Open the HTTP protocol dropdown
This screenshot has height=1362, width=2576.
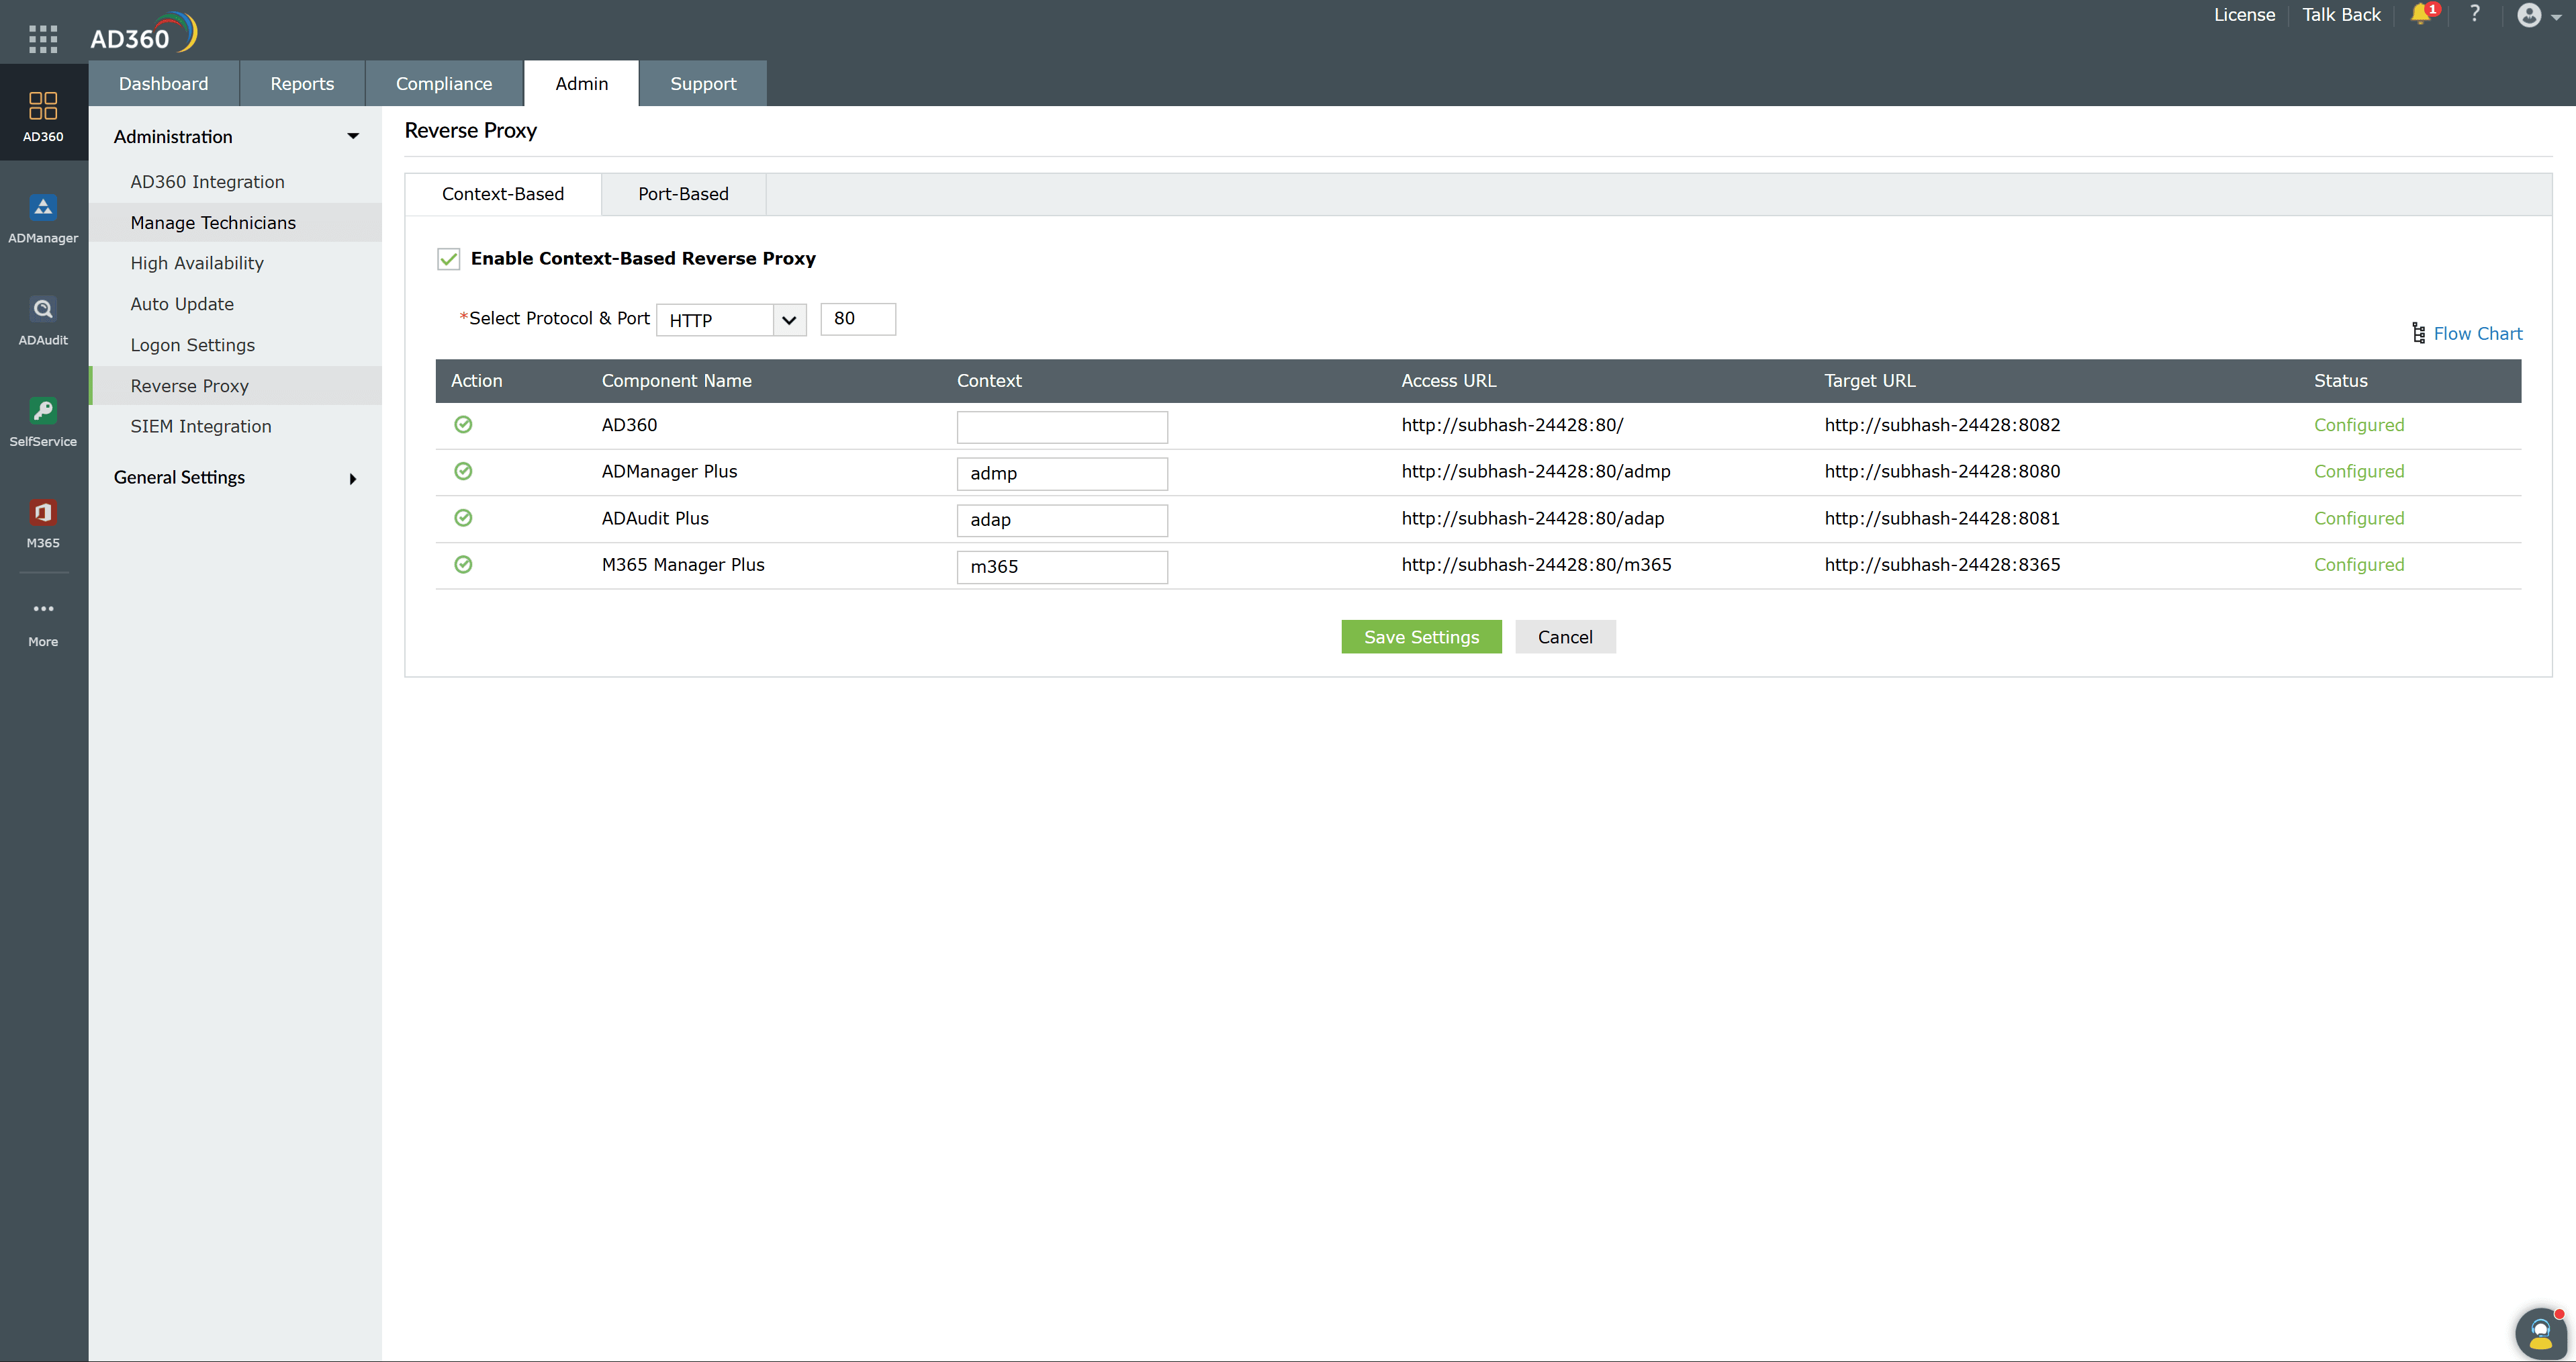pos(731,320)
